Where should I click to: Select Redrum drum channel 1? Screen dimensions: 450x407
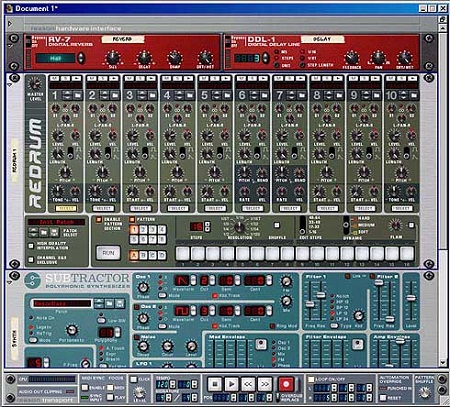(x=66, y=209)
